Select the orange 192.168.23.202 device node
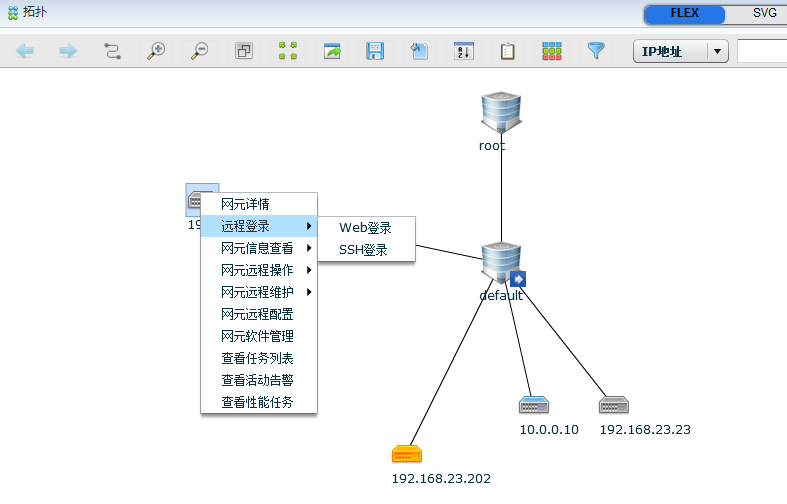The image size is (787, 504). [x=407, y=455]
